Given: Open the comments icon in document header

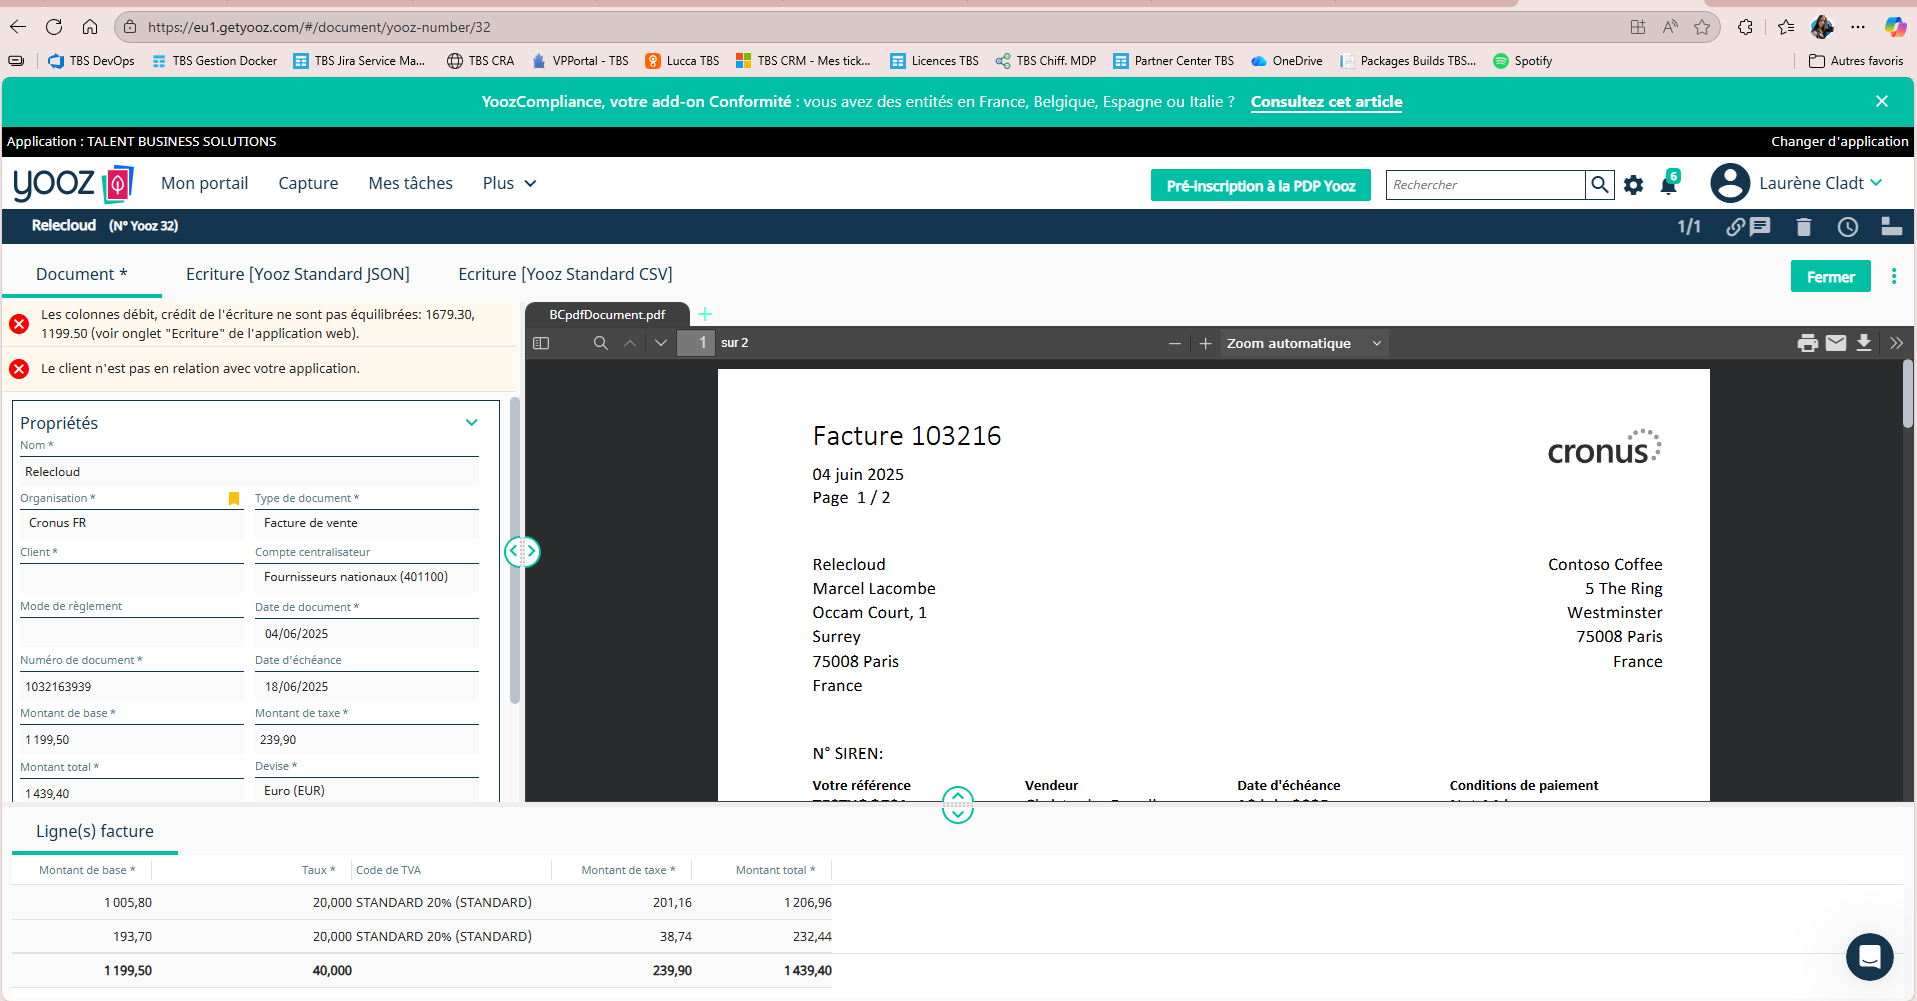Looking at the screenshot, I should coord(1760,227).
